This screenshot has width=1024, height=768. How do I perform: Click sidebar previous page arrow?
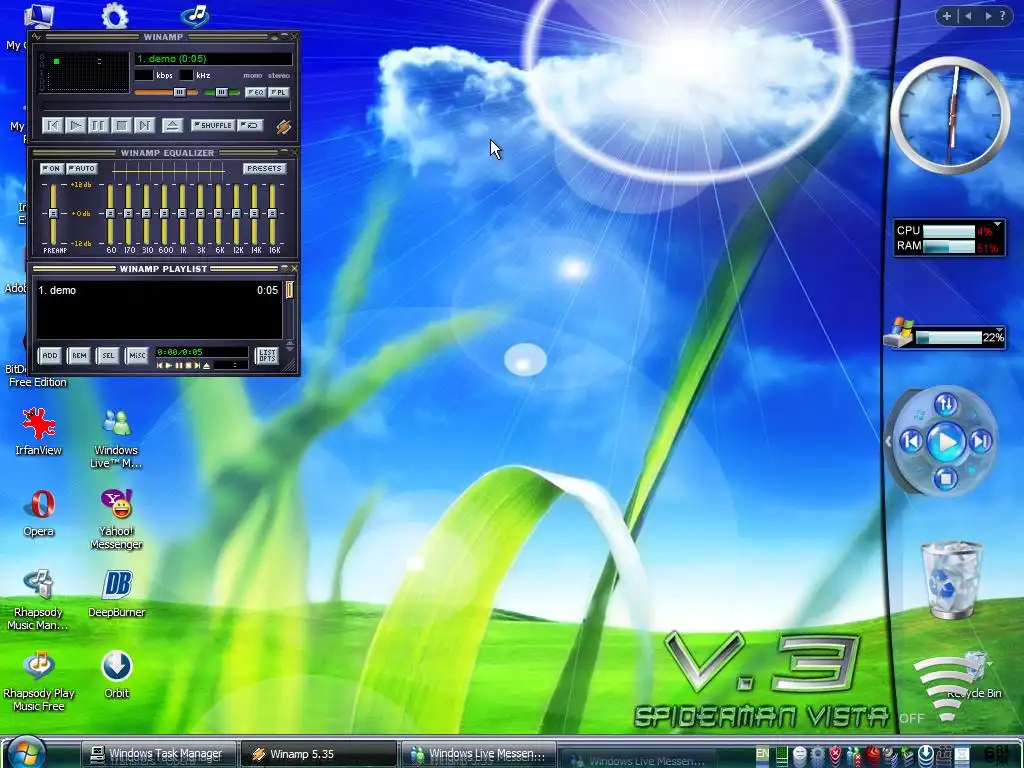[x=968, y=16]
